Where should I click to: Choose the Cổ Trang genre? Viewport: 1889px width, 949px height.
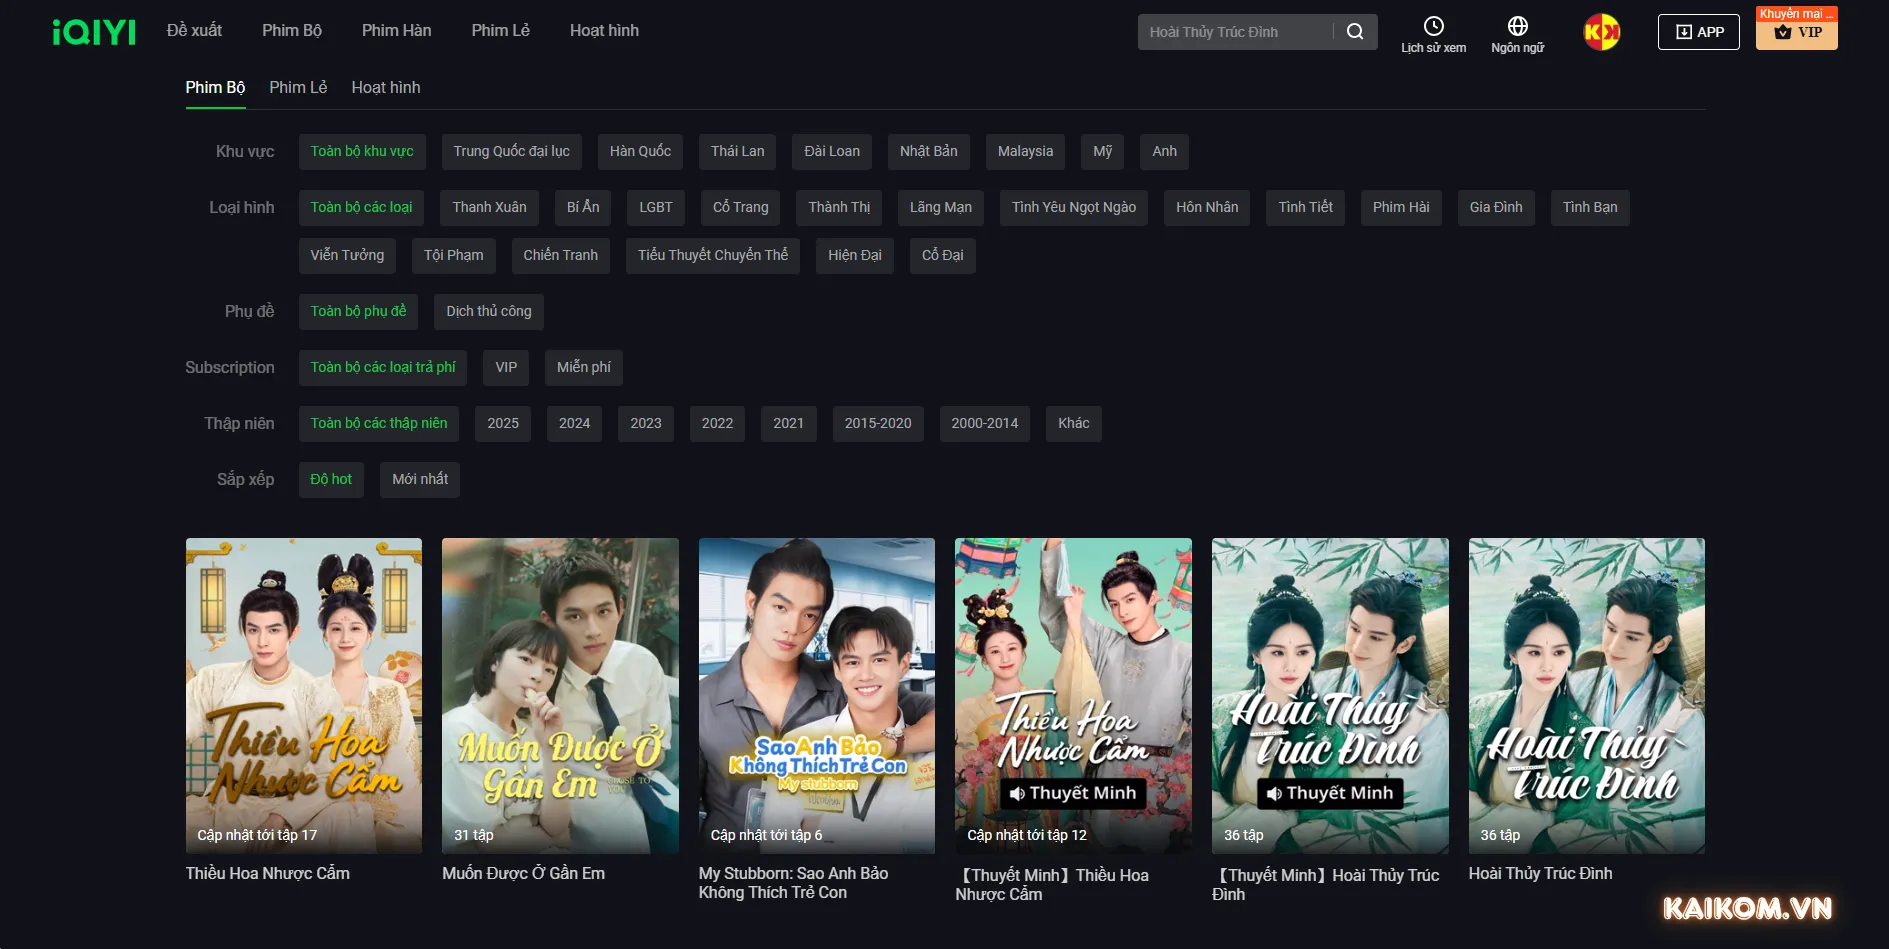click(x=741, y=208)
